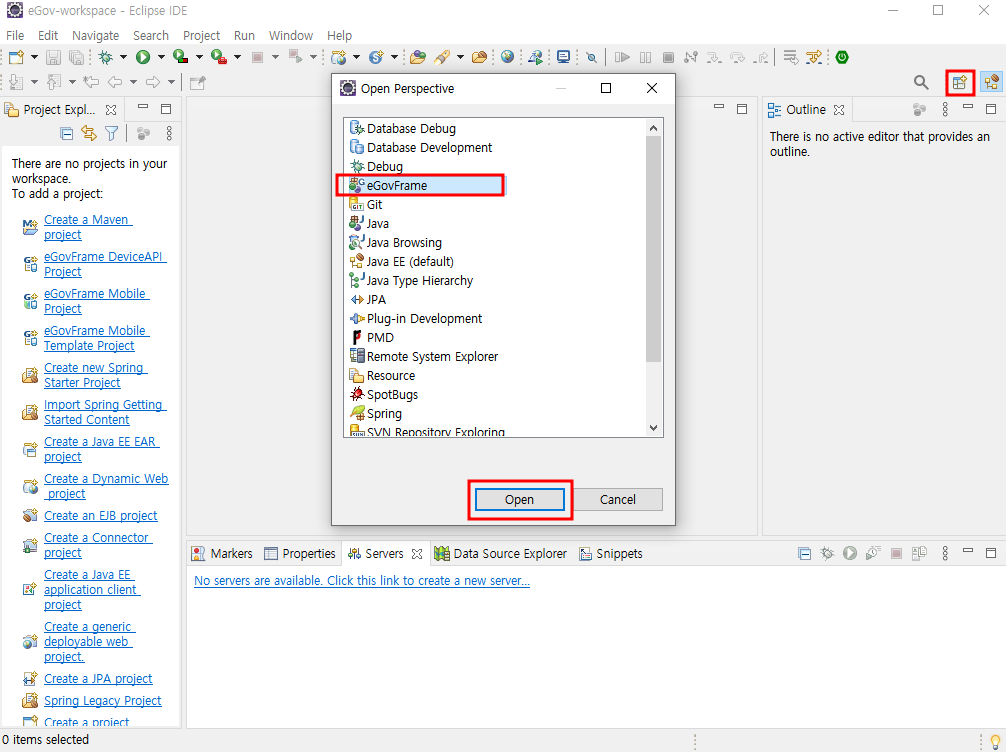Click the New wizard toolbar icon
This screenshot has height=752, width=1006.
17,57
